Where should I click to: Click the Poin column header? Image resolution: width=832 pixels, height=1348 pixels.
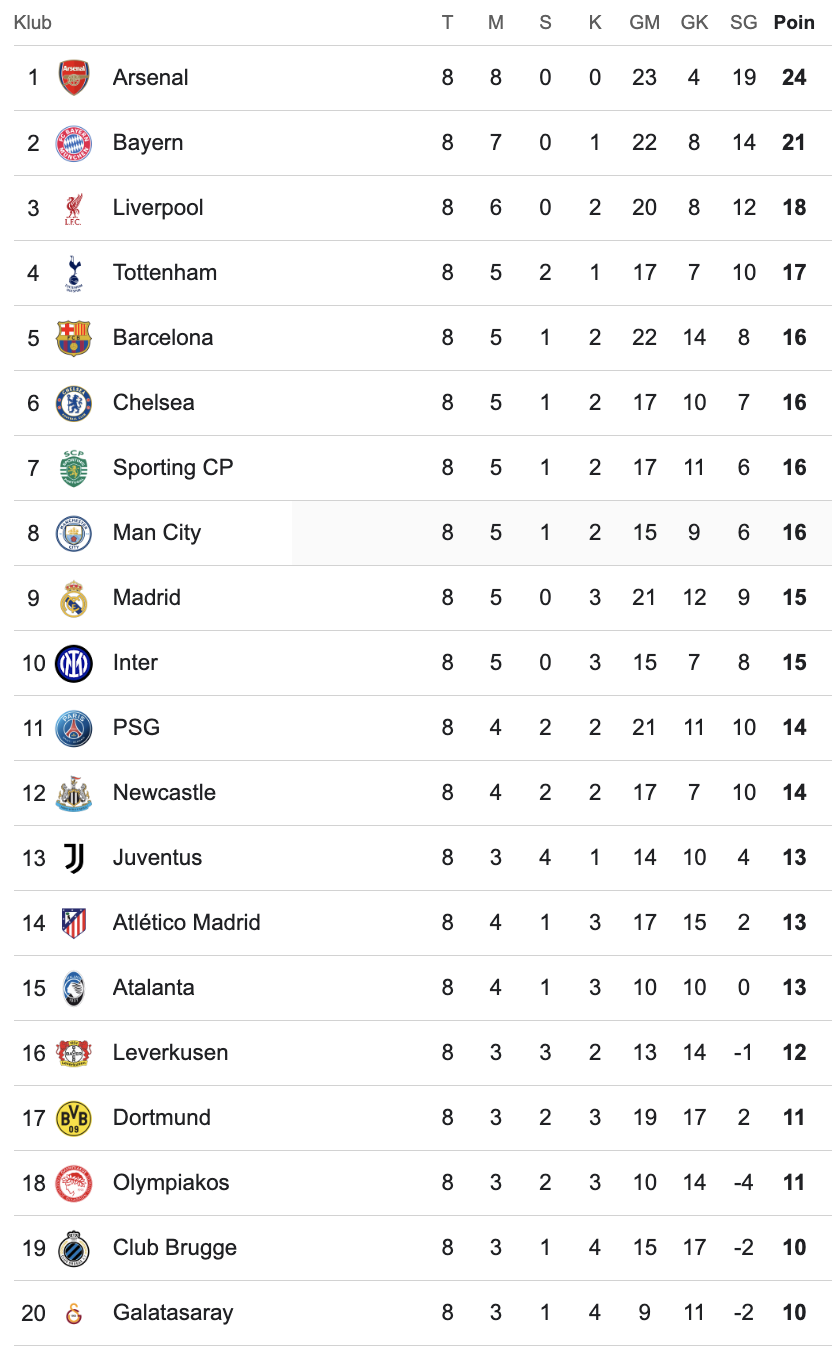point(794,22)
